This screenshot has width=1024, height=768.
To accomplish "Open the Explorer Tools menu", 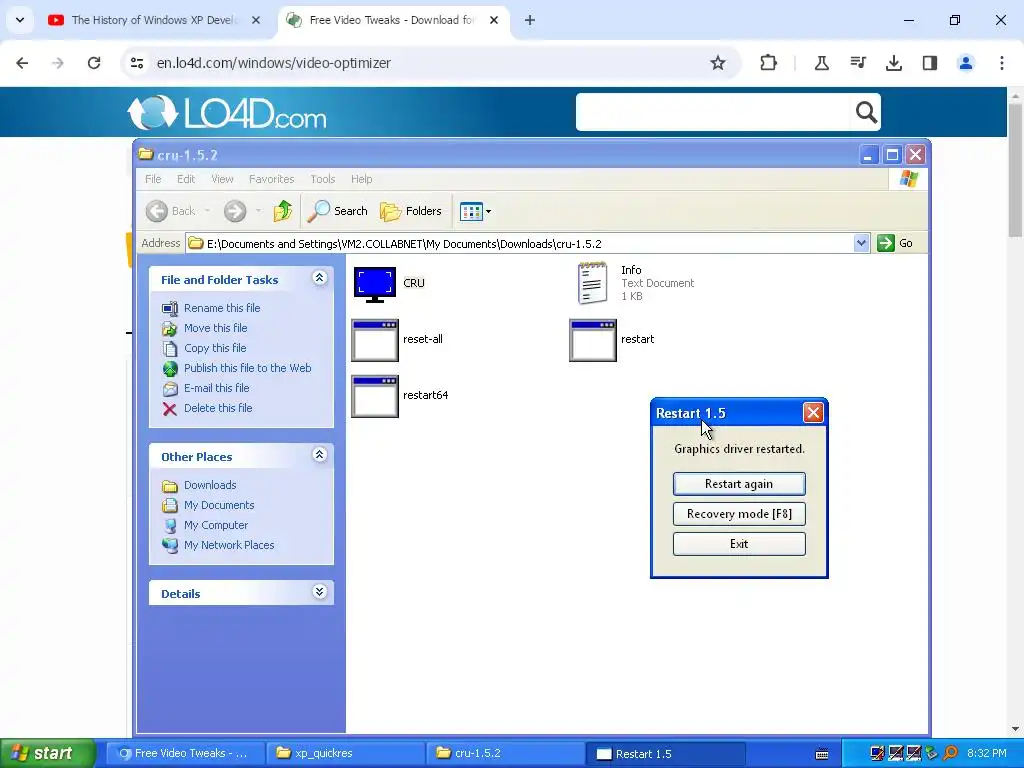I will 323,179.
